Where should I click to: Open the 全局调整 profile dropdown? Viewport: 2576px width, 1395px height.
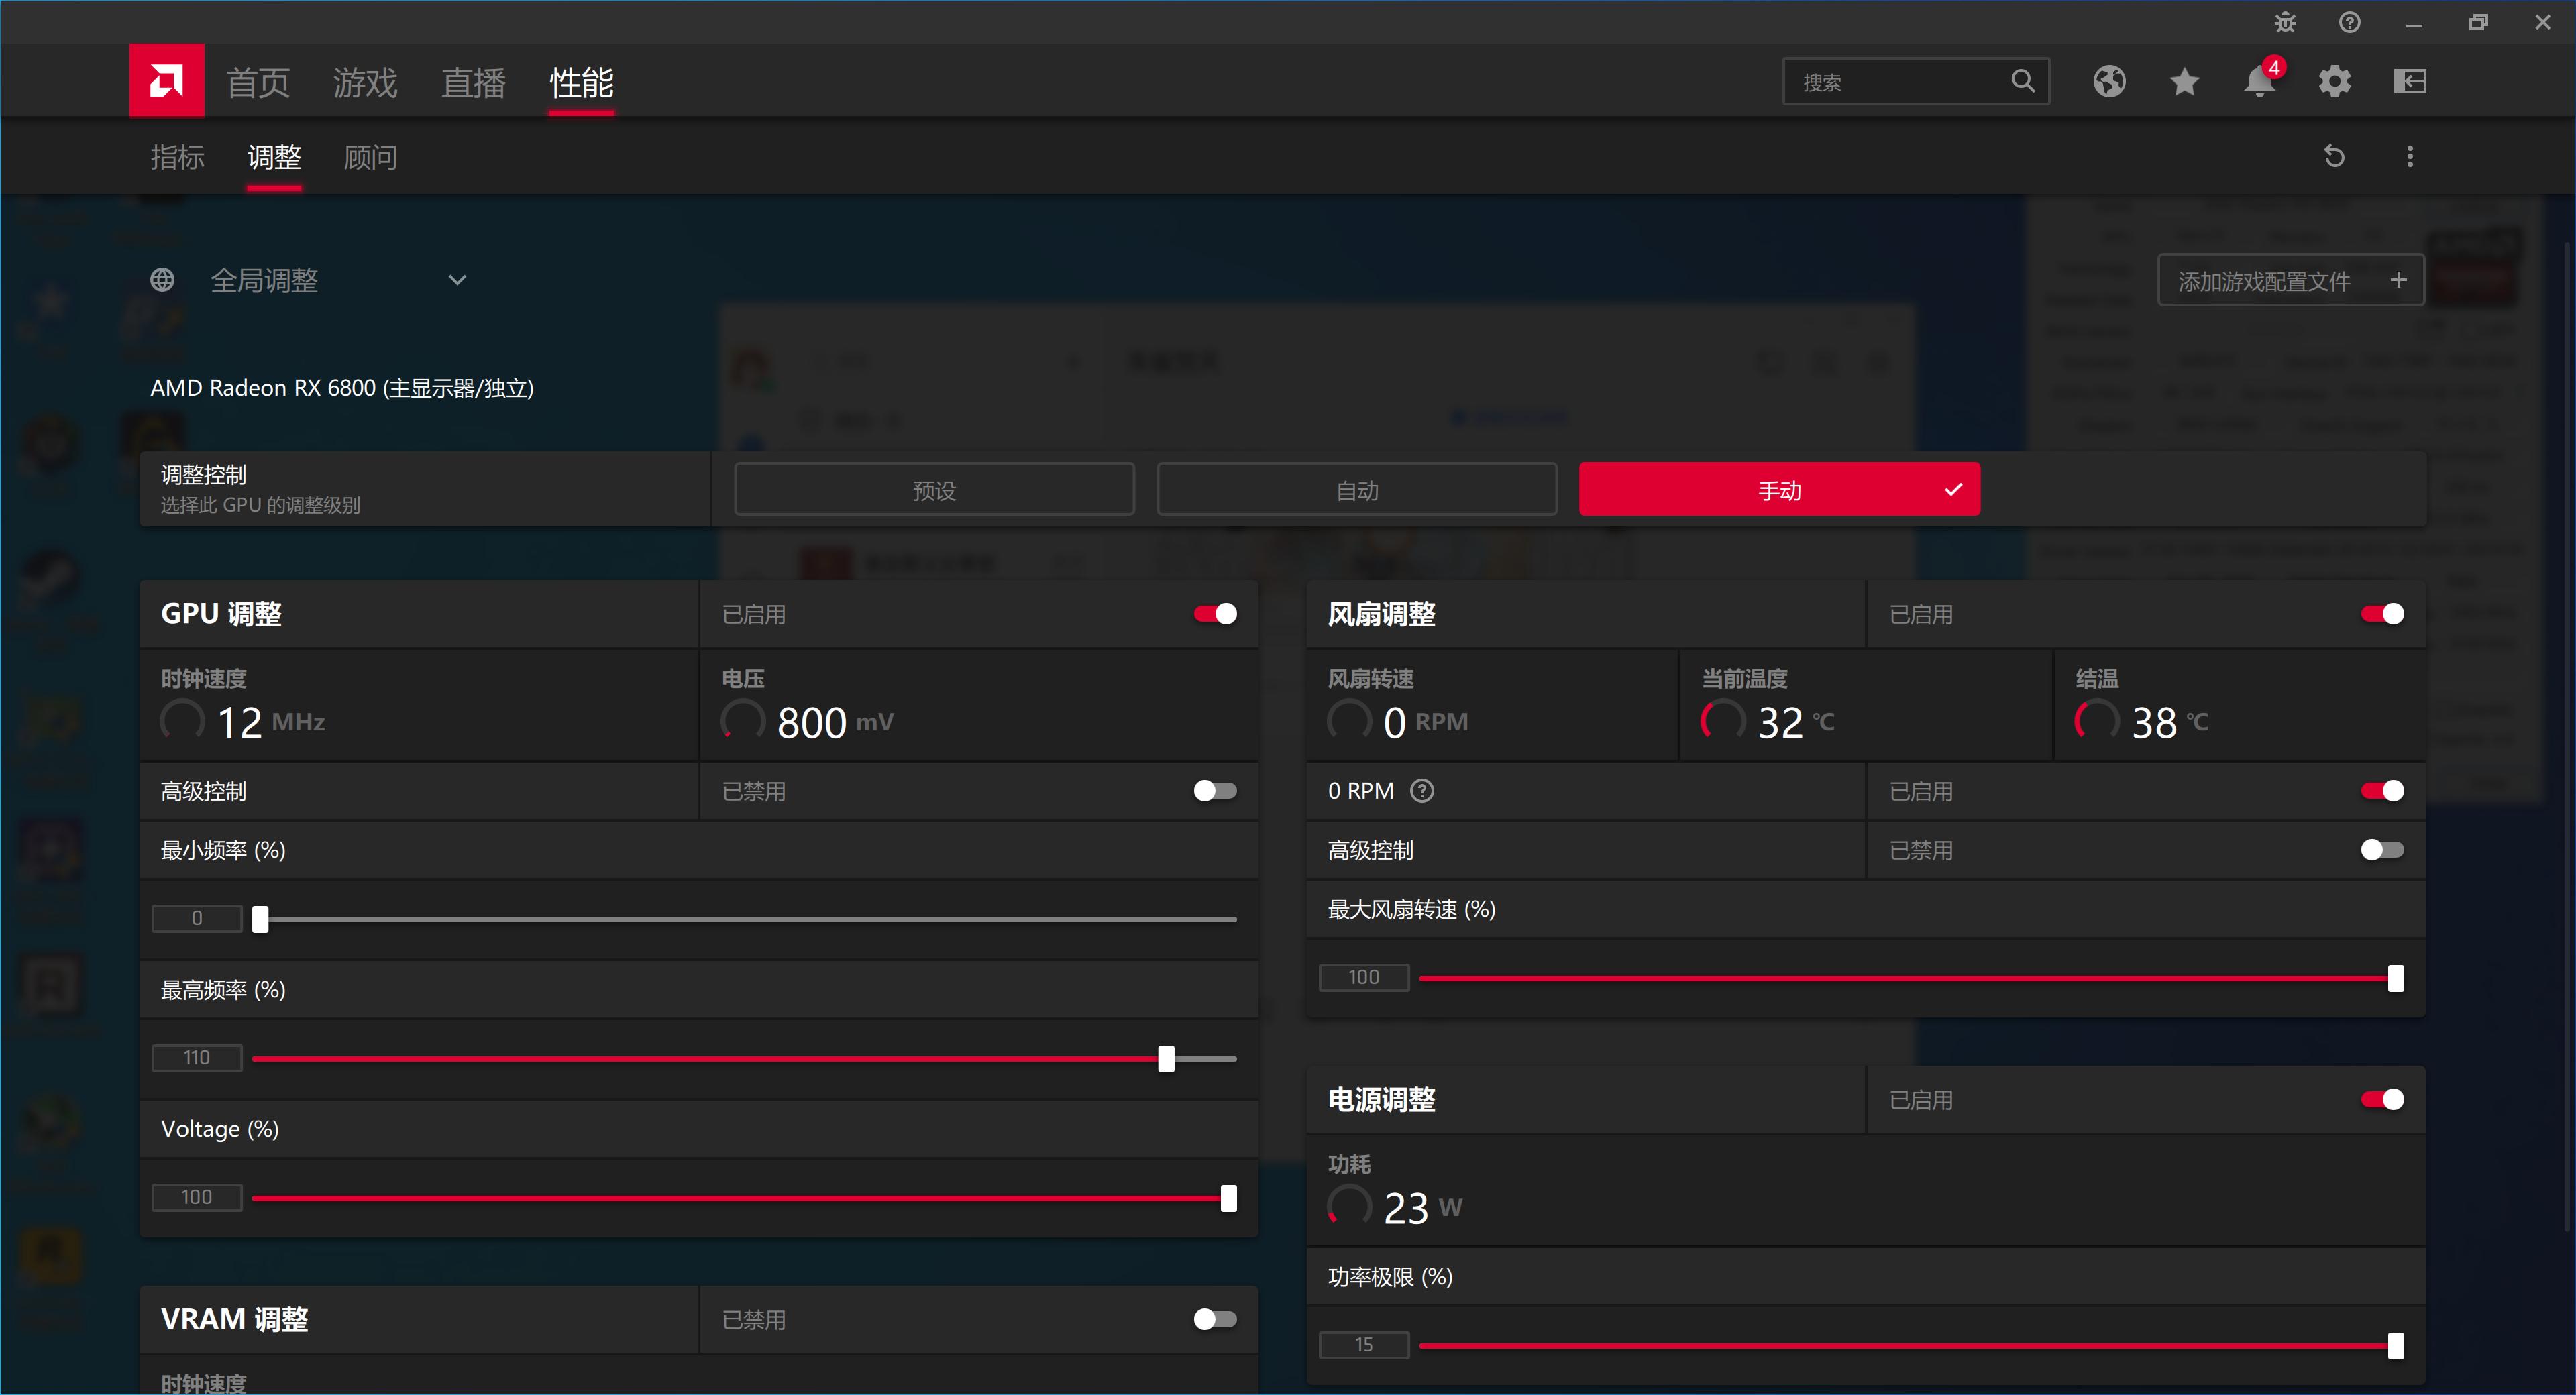457,280
